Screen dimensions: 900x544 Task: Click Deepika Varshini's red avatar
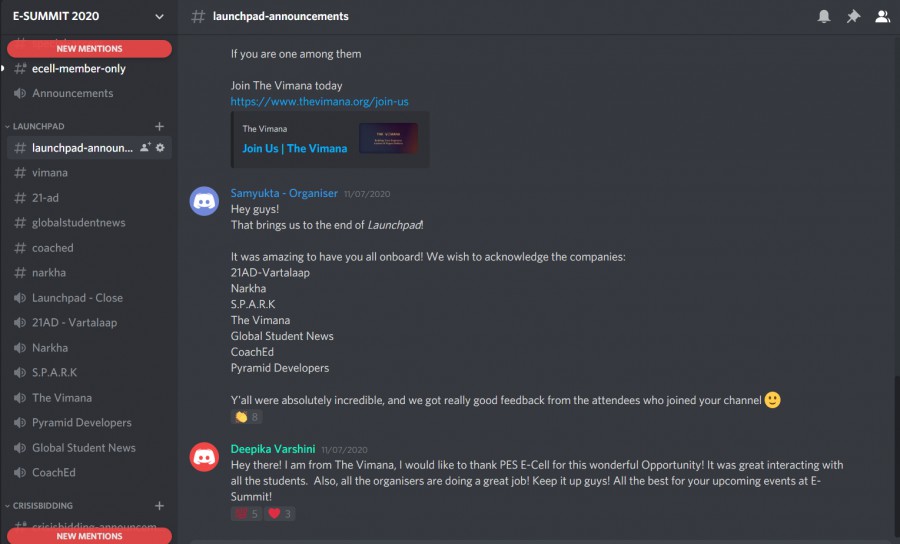coord(205,457)
